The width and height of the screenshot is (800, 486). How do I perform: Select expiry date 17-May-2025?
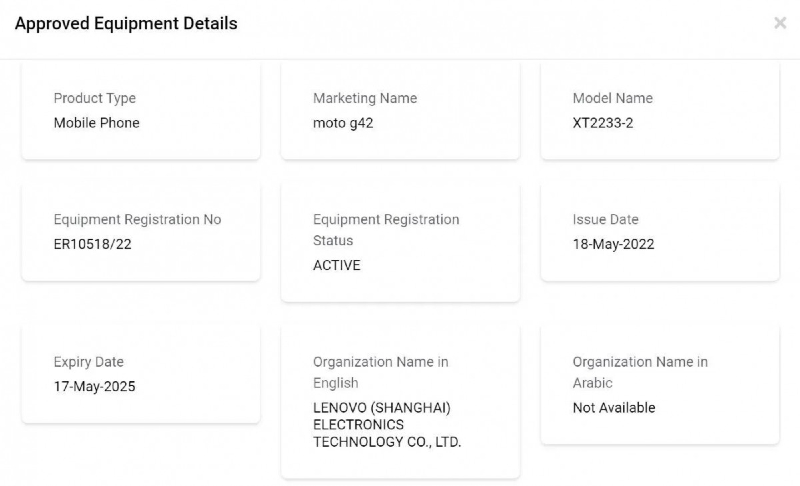point(95,386)
